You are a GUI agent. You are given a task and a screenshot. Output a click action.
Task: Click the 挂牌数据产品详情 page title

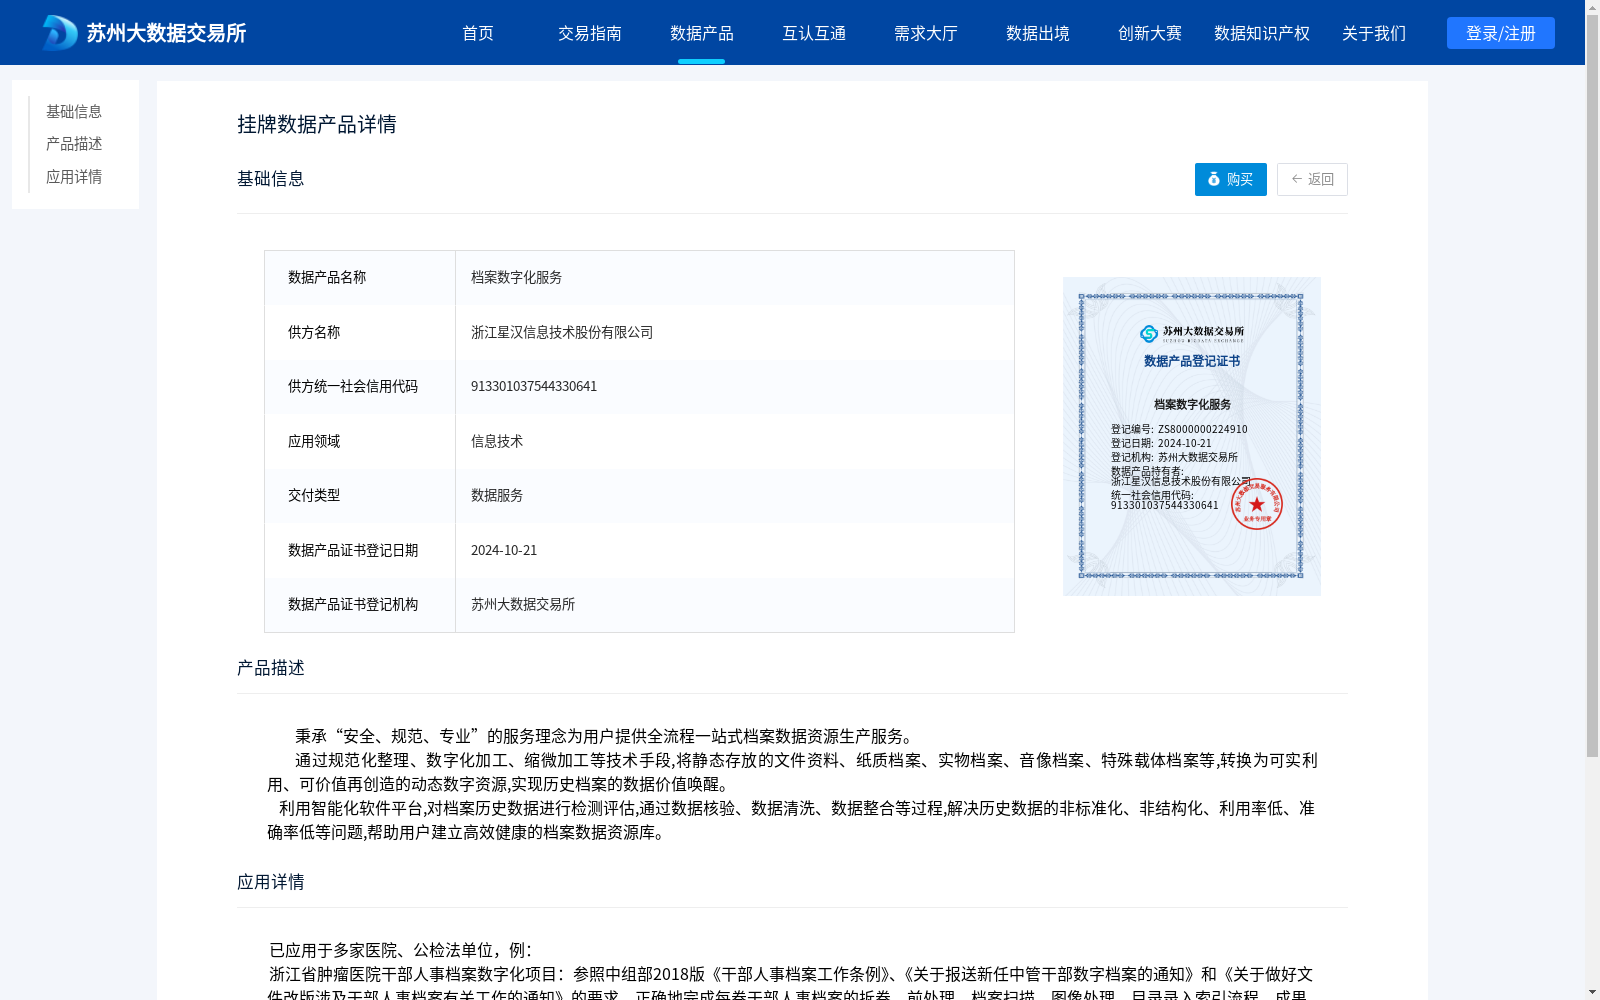317,124
